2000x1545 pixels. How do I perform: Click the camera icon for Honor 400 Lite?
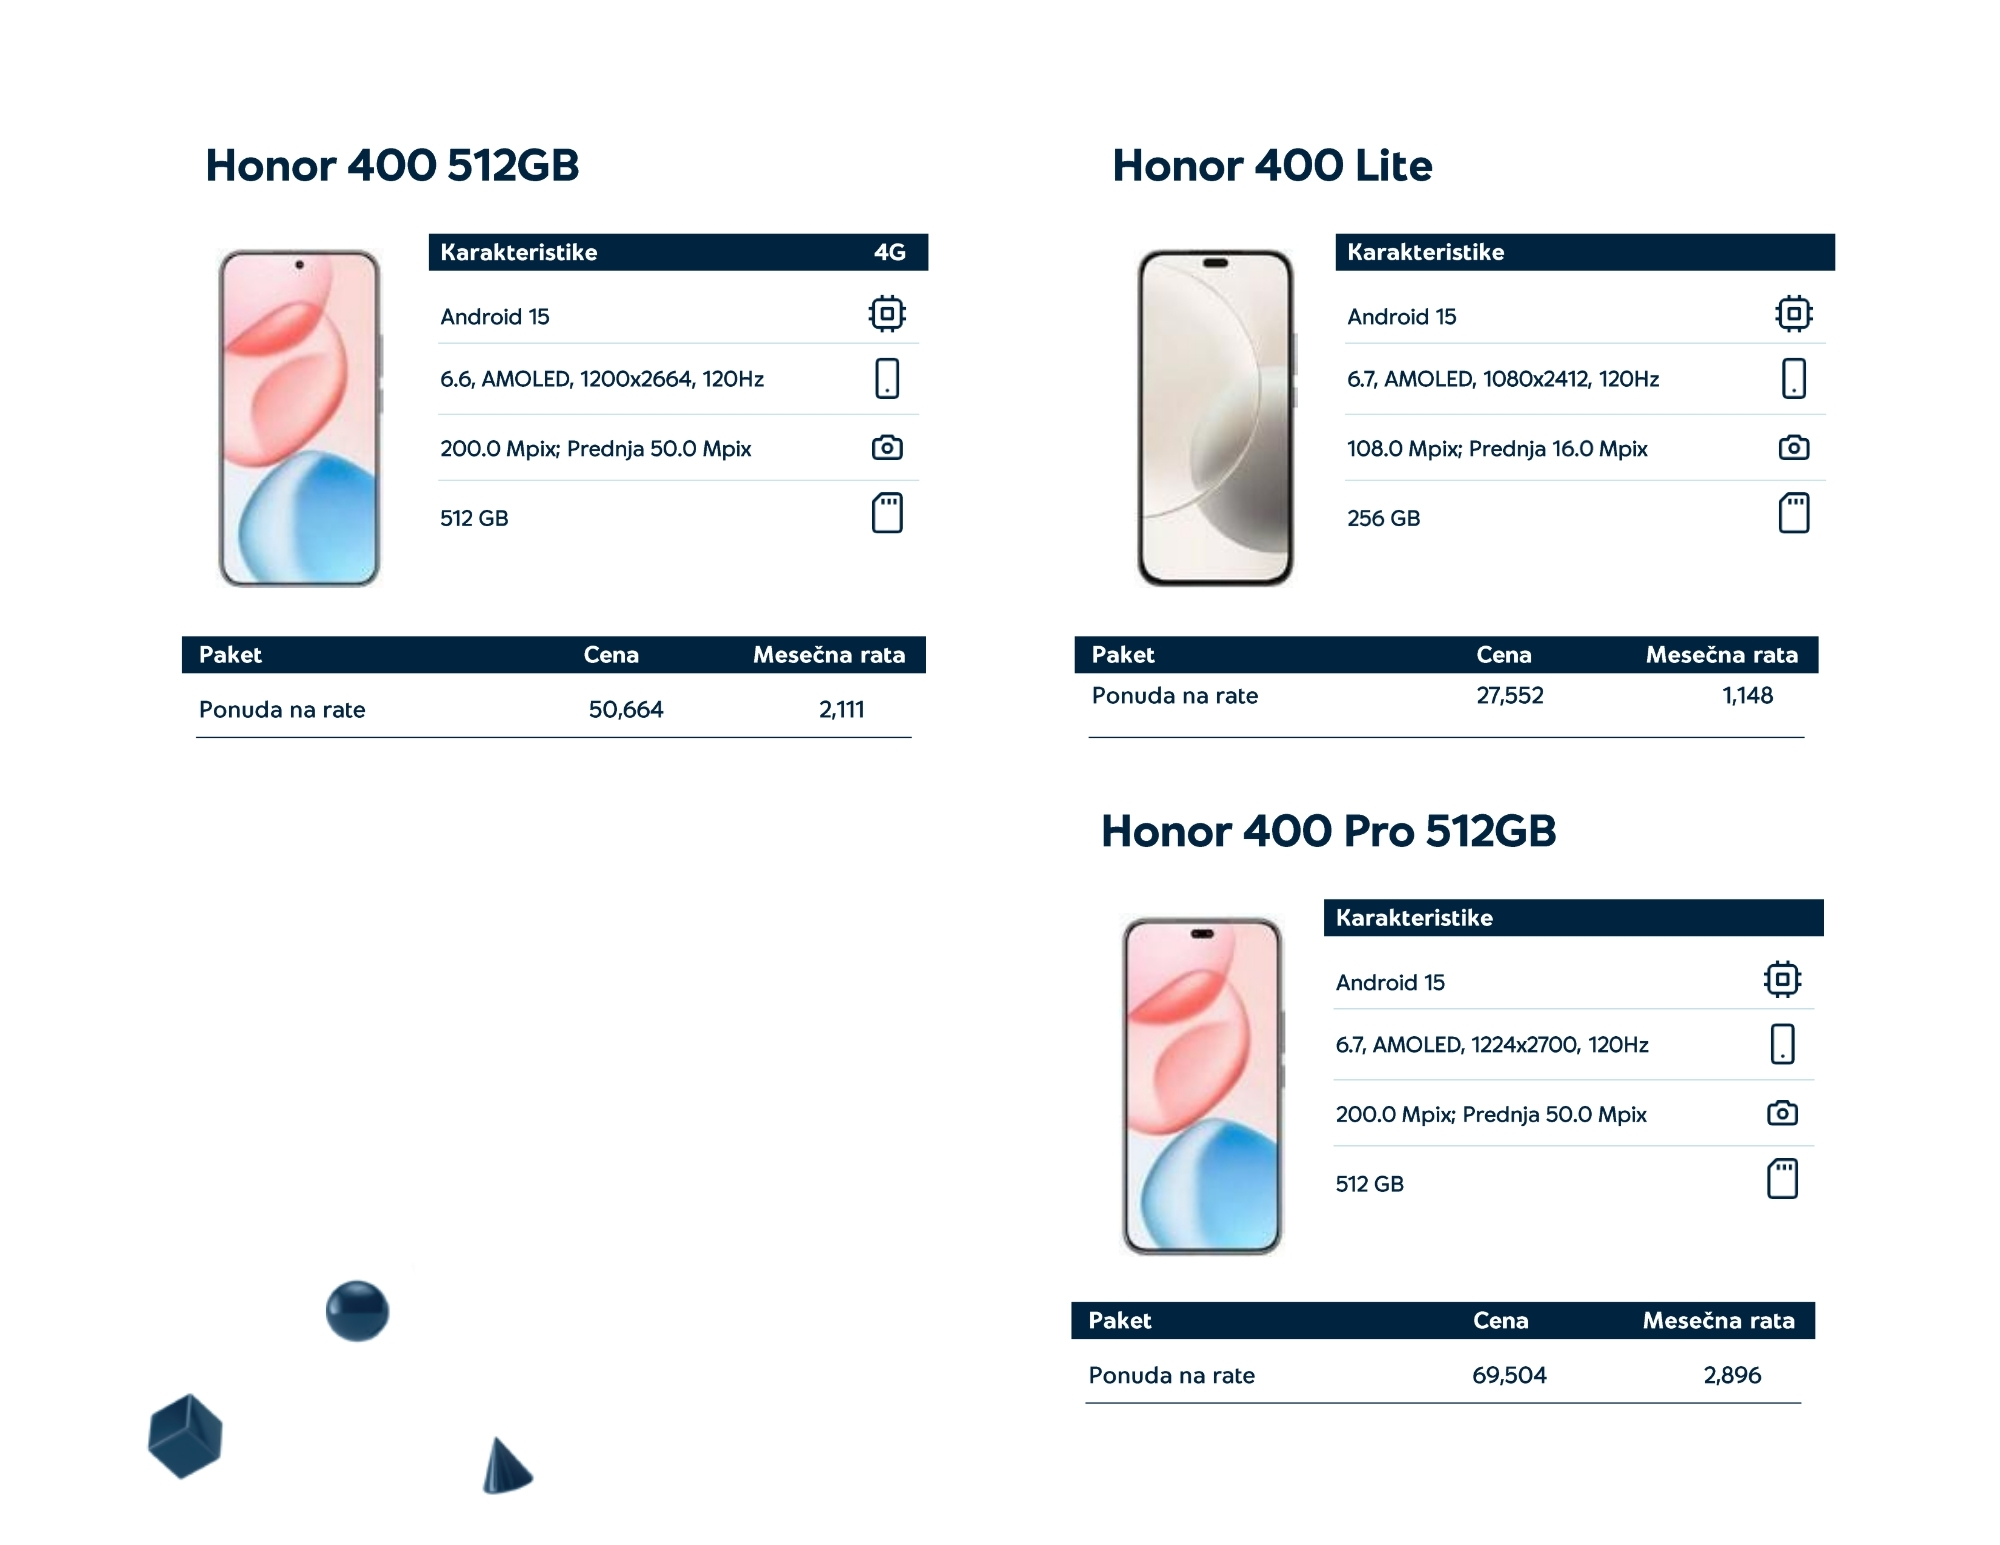coord(1793,447)
